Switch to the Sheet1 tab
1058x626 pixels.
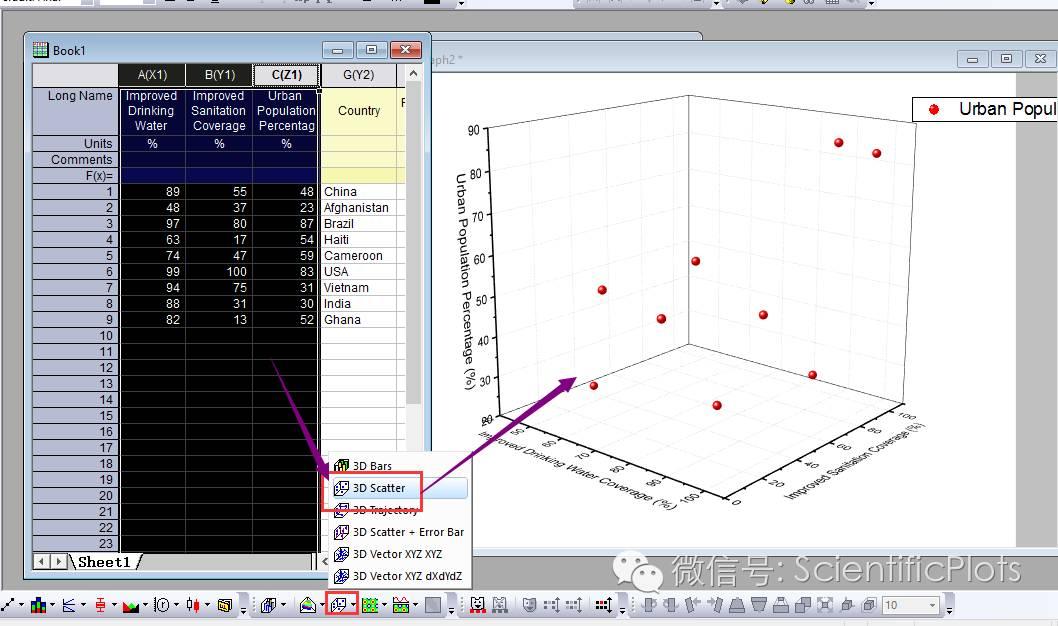click(105, 562)
